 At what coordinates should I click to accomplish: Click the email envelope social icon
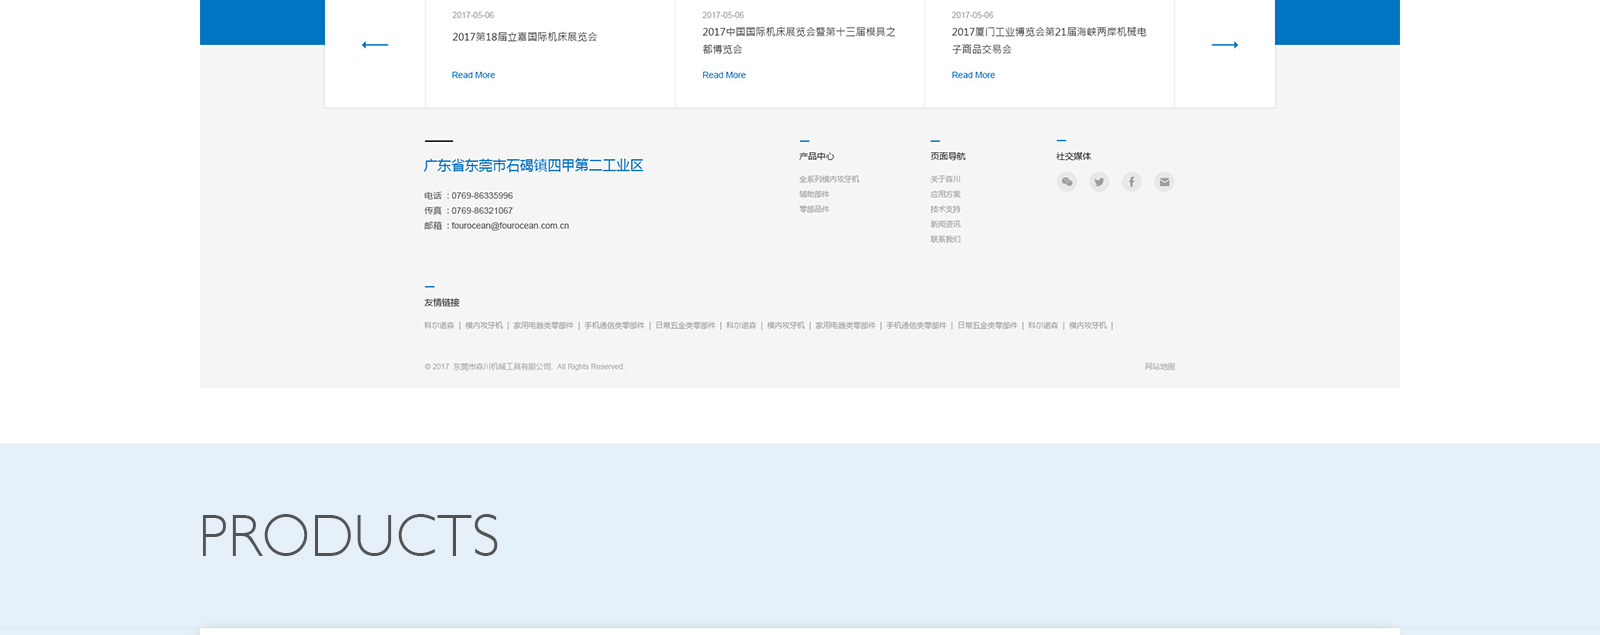pos(1164,182)
